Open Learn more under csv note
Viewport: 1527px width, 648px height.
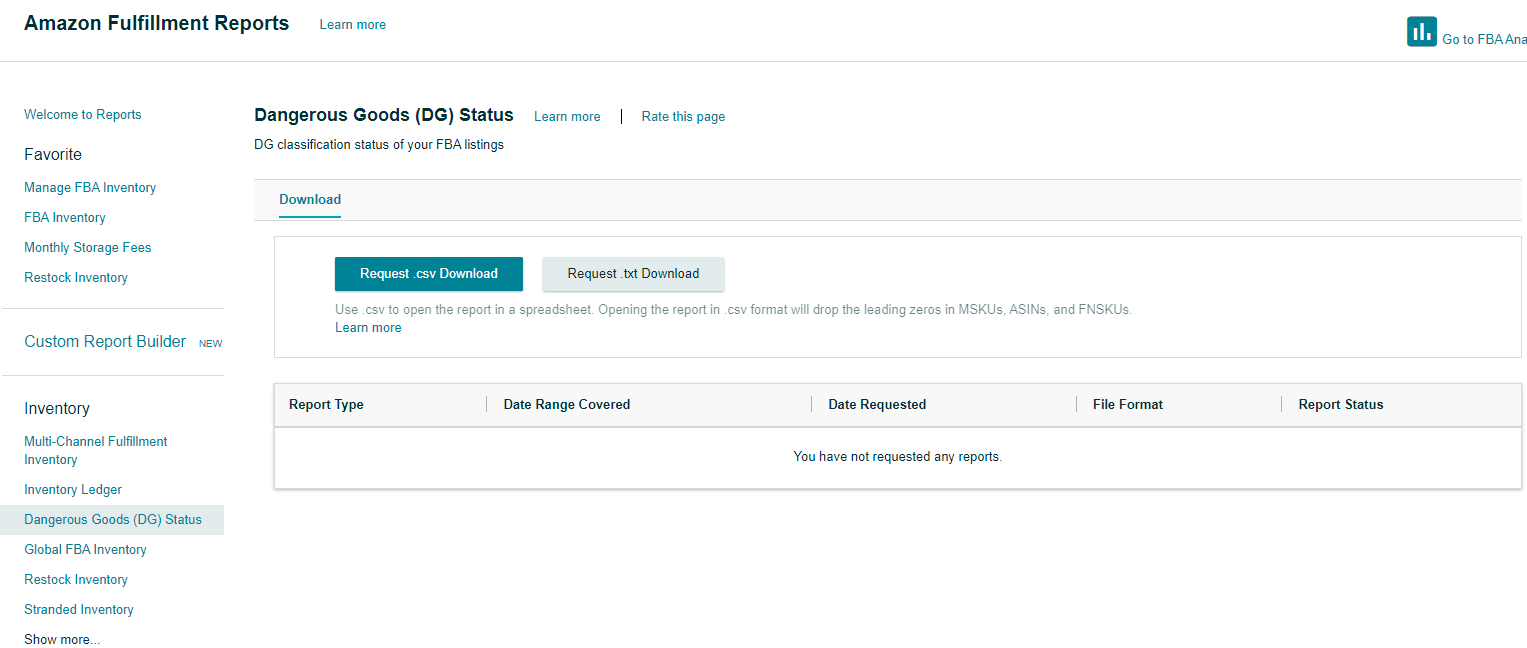(x=368, y=327)
